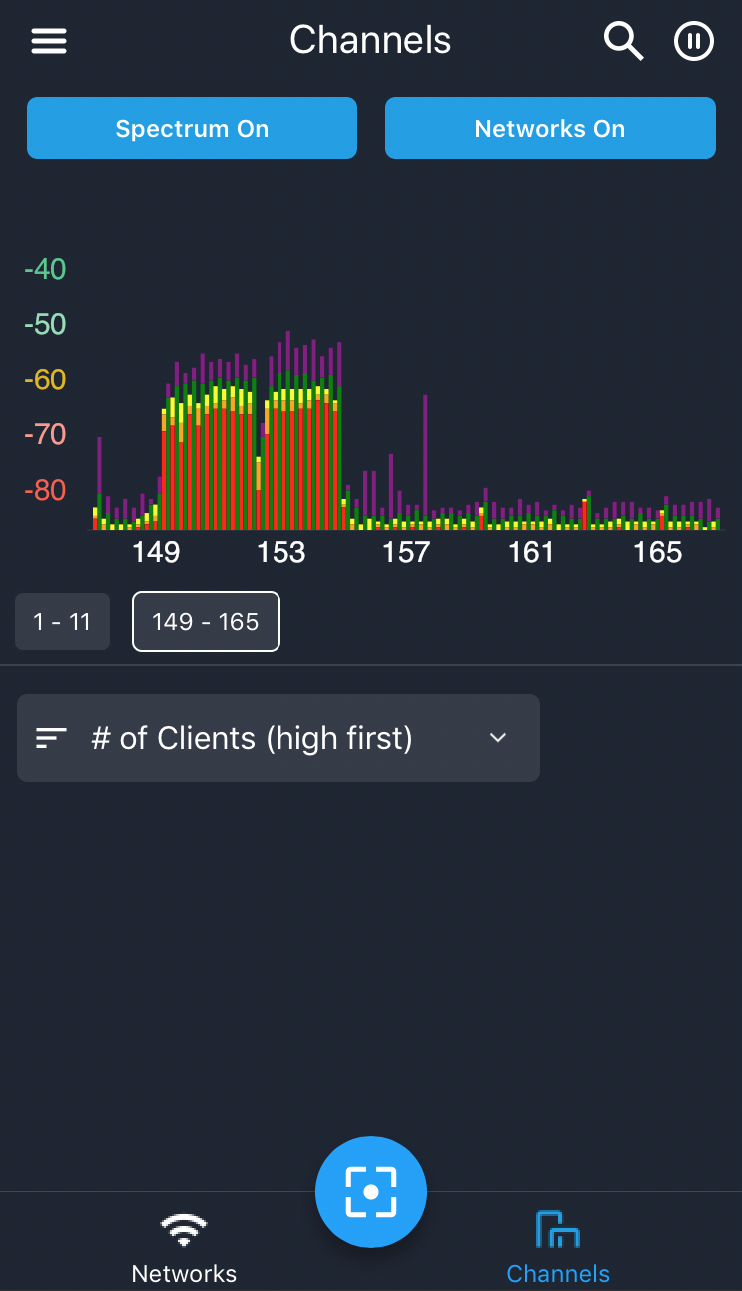The image size is (742, 1291).
Task: Tap the search magnifier icon
Action: pyautogui.click(x=623, y=41)
